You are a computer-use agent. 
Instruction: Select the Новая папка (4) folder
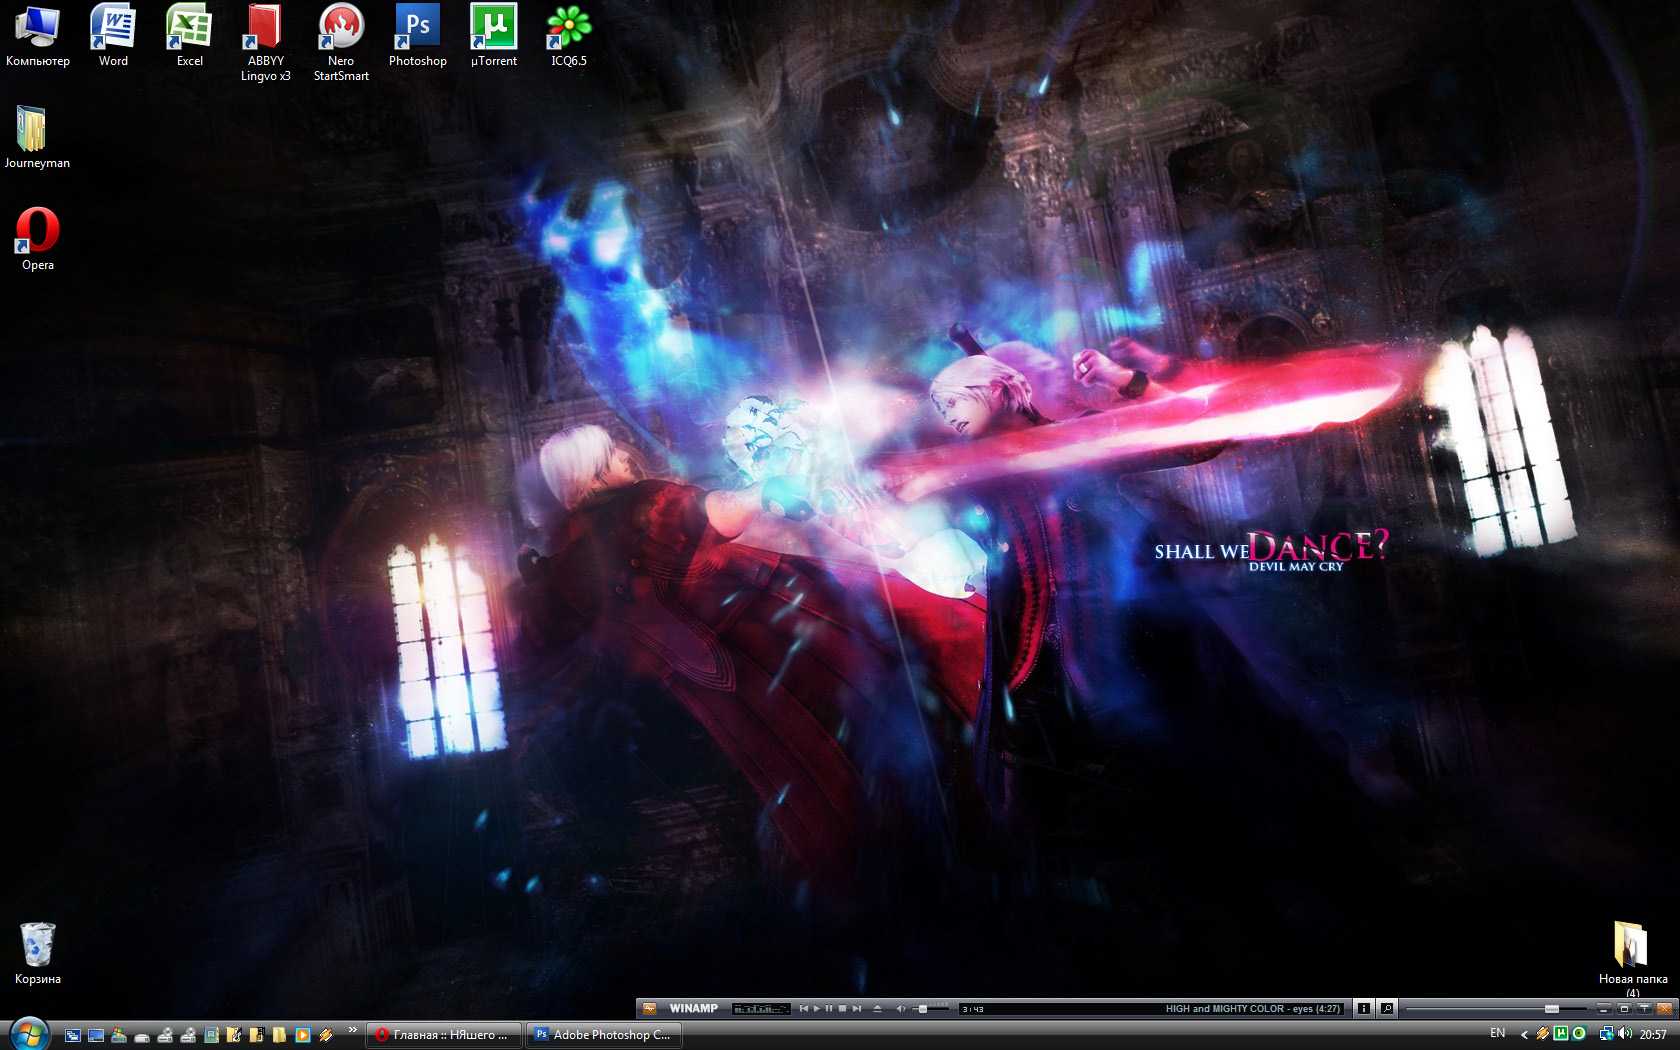pos(1632,958)
